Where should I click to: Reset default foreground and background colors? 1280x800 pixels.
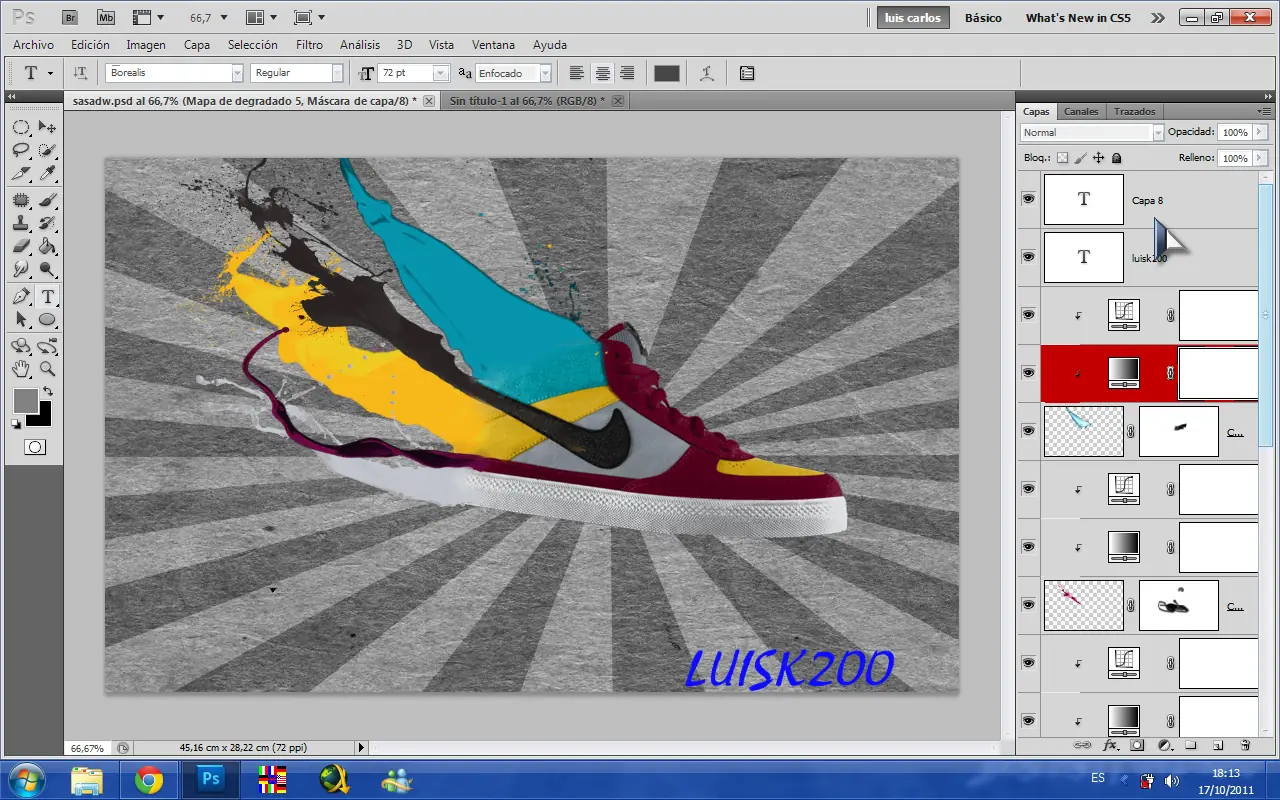click(x=16, y=424)
